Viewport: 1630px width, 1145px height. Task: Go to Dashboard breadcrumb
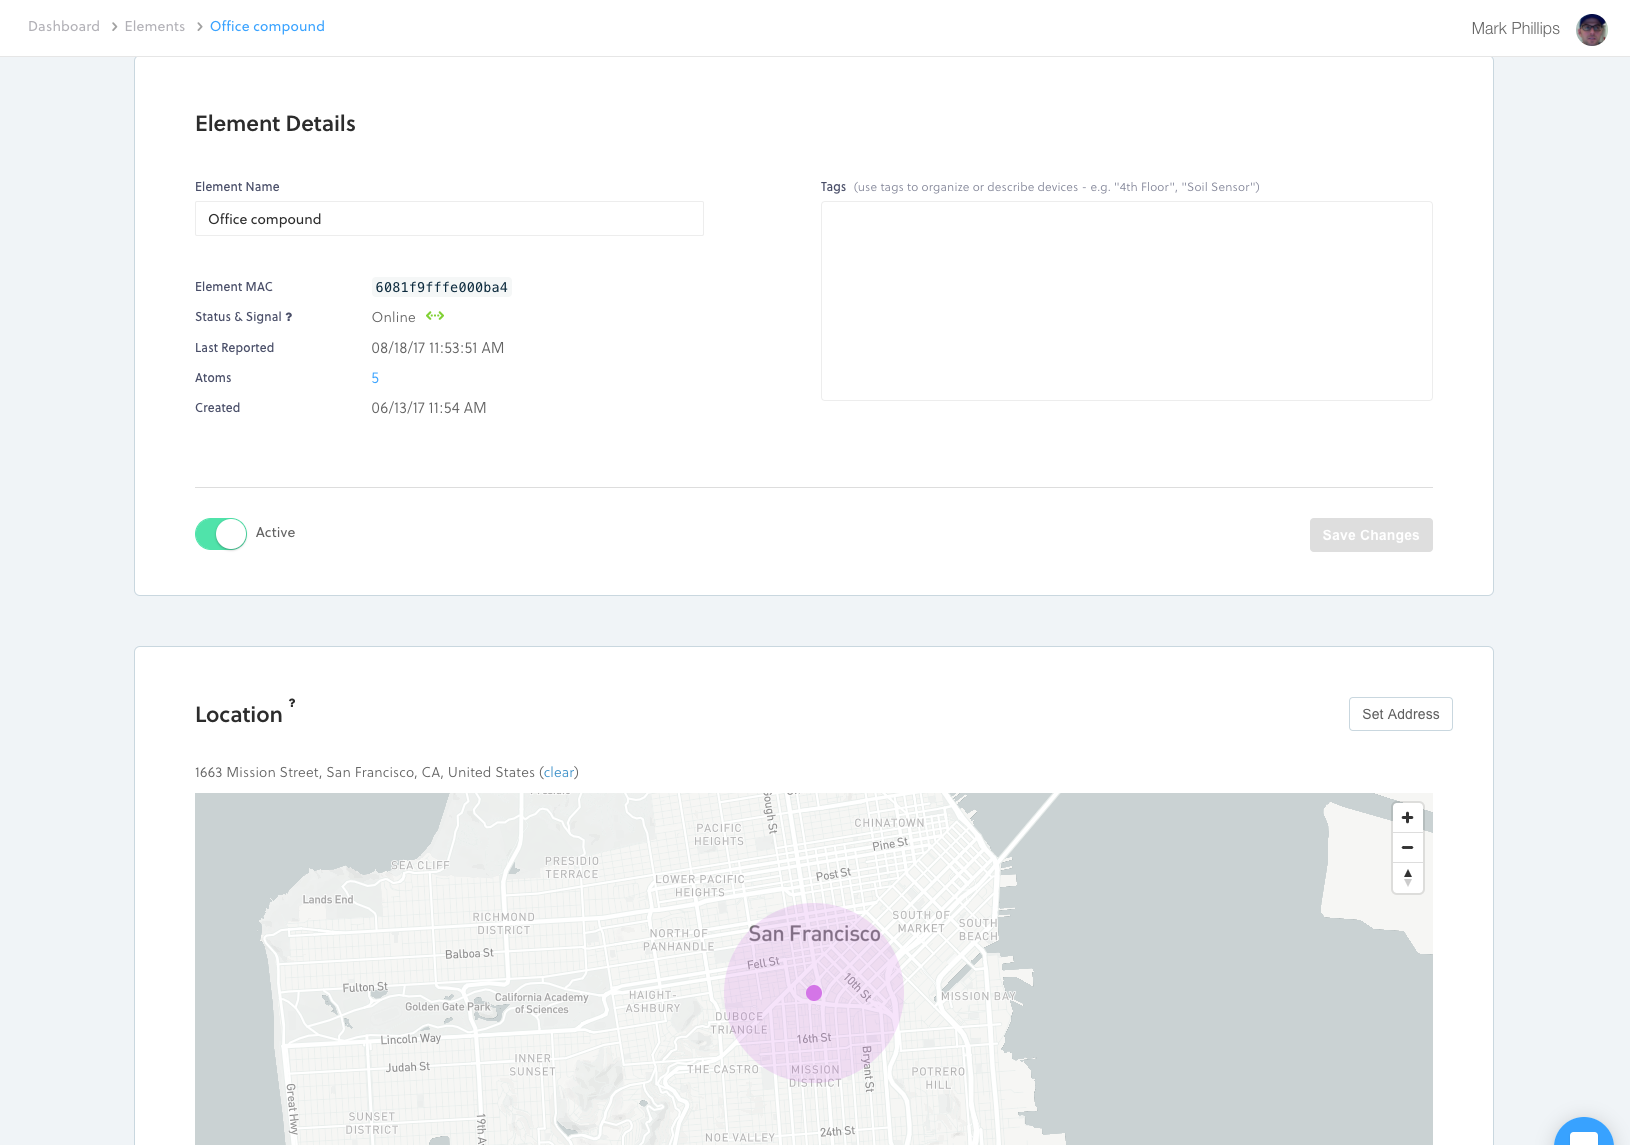[x=64, y=27]
